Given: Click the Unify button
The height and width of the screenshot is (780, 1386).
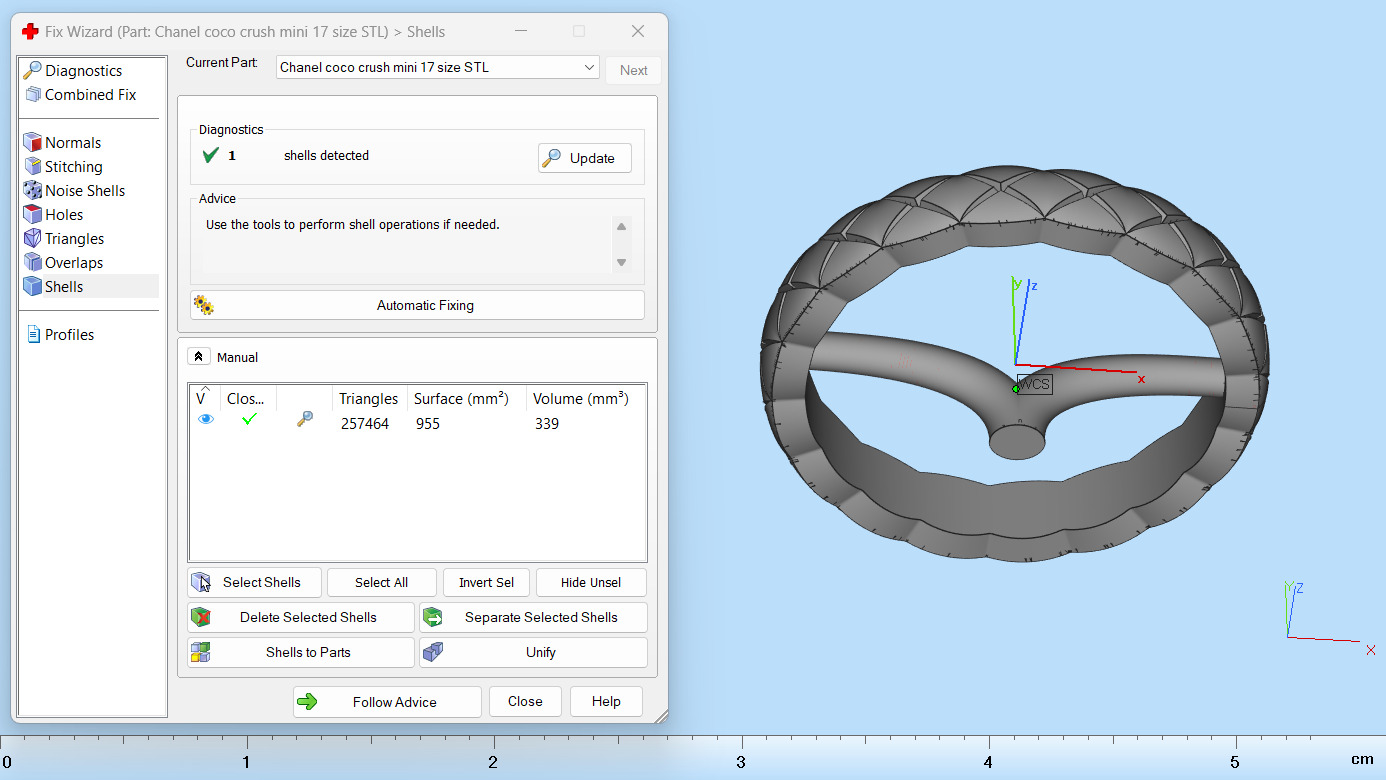Looking at the screenshot, I should coord(533,652).
